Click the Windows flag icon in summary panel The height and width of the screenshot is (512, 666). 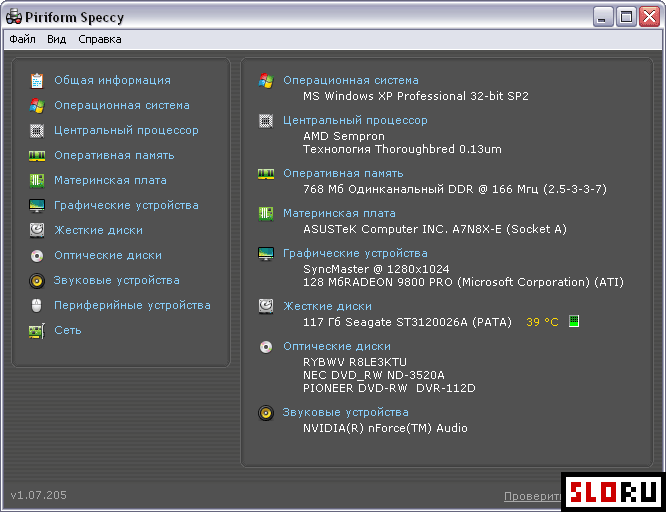pos(266,80)
